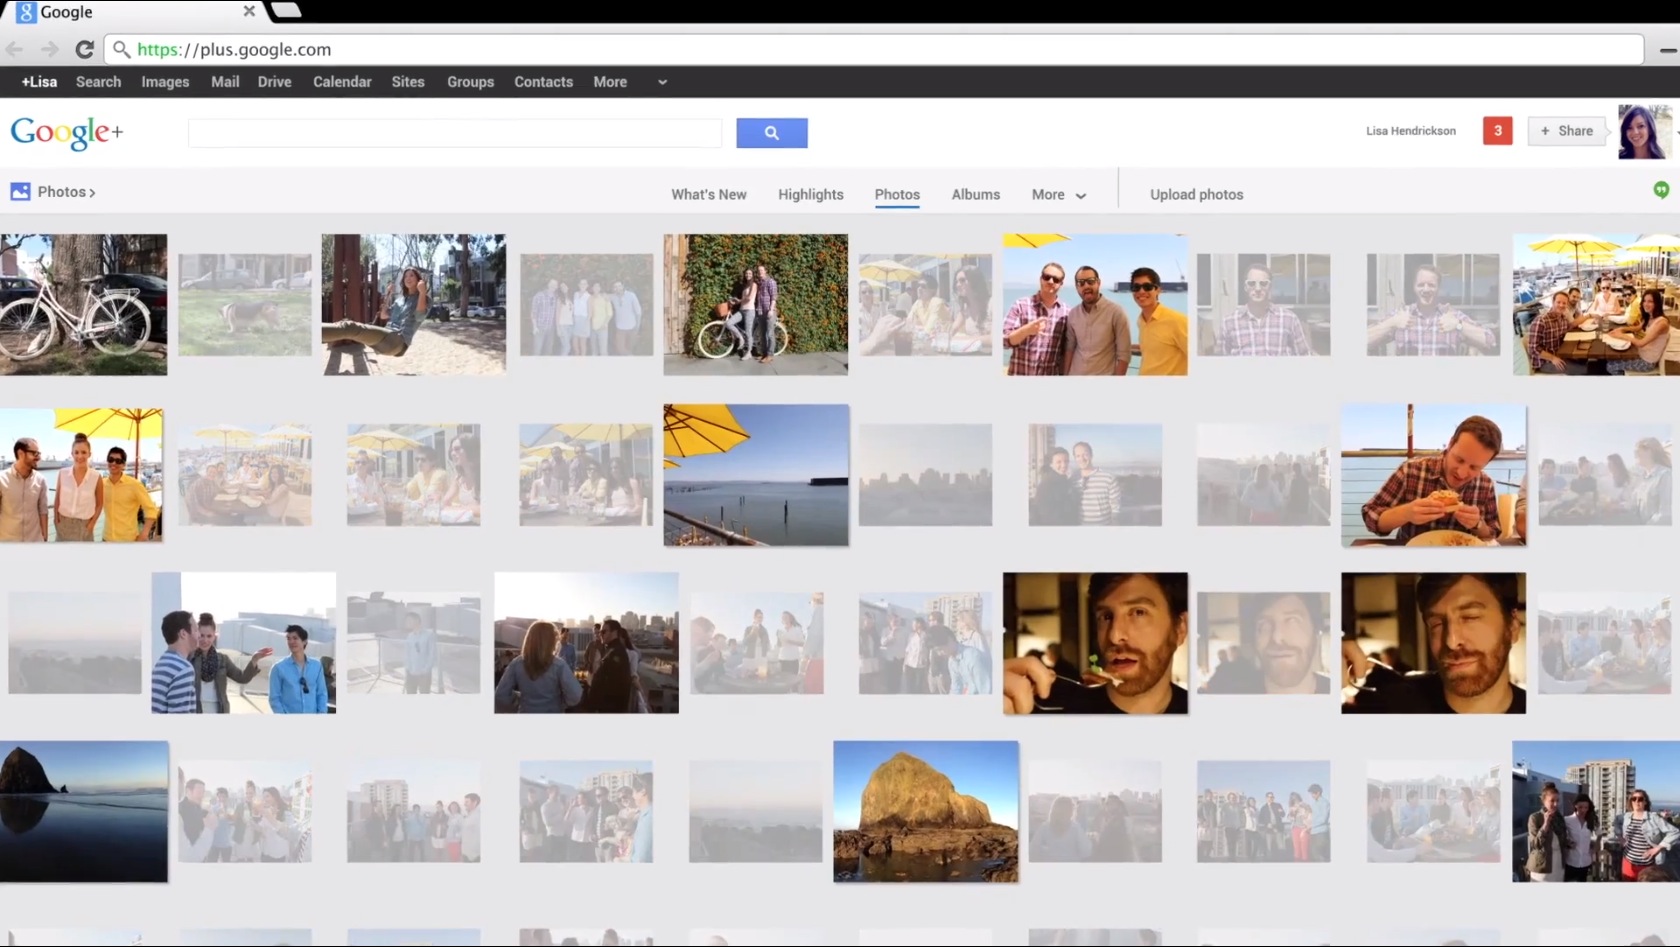Click the Photos breadcrumb arrow
This screenshot has width=1680, height=947.
(92, 191)
